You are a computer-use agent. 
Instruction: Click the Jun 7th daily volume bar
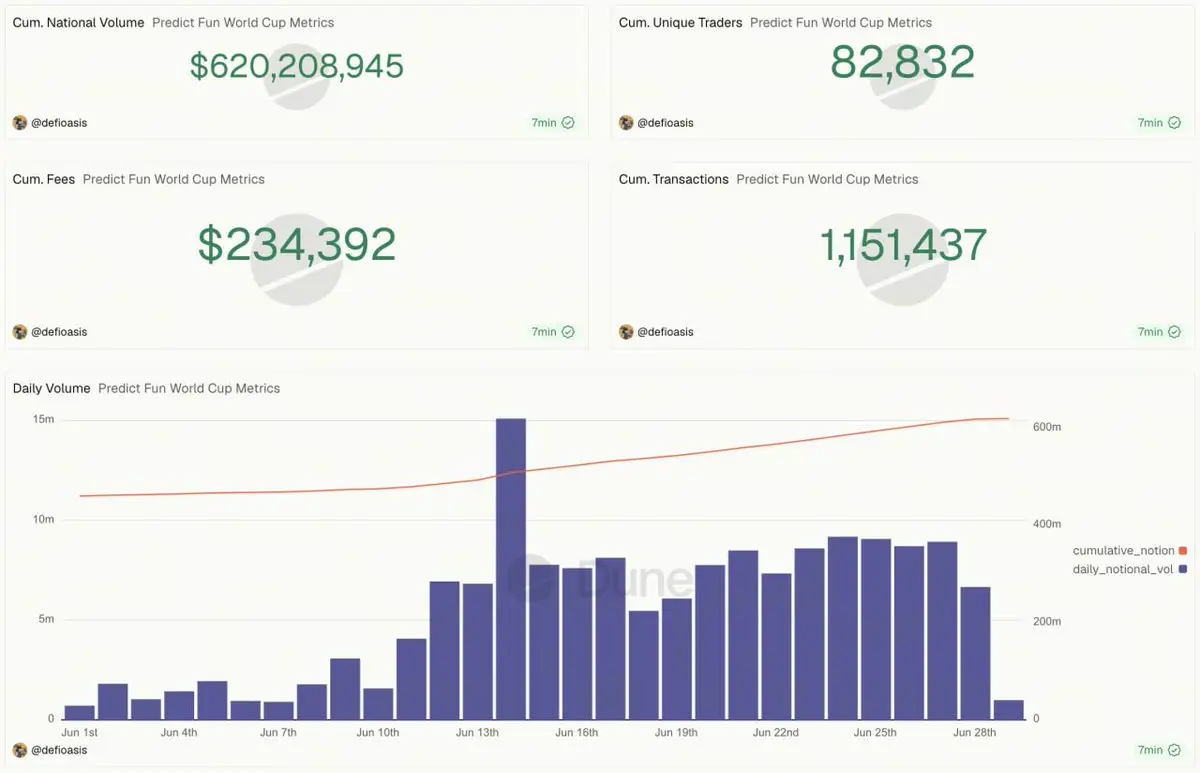tap(278, 711)
